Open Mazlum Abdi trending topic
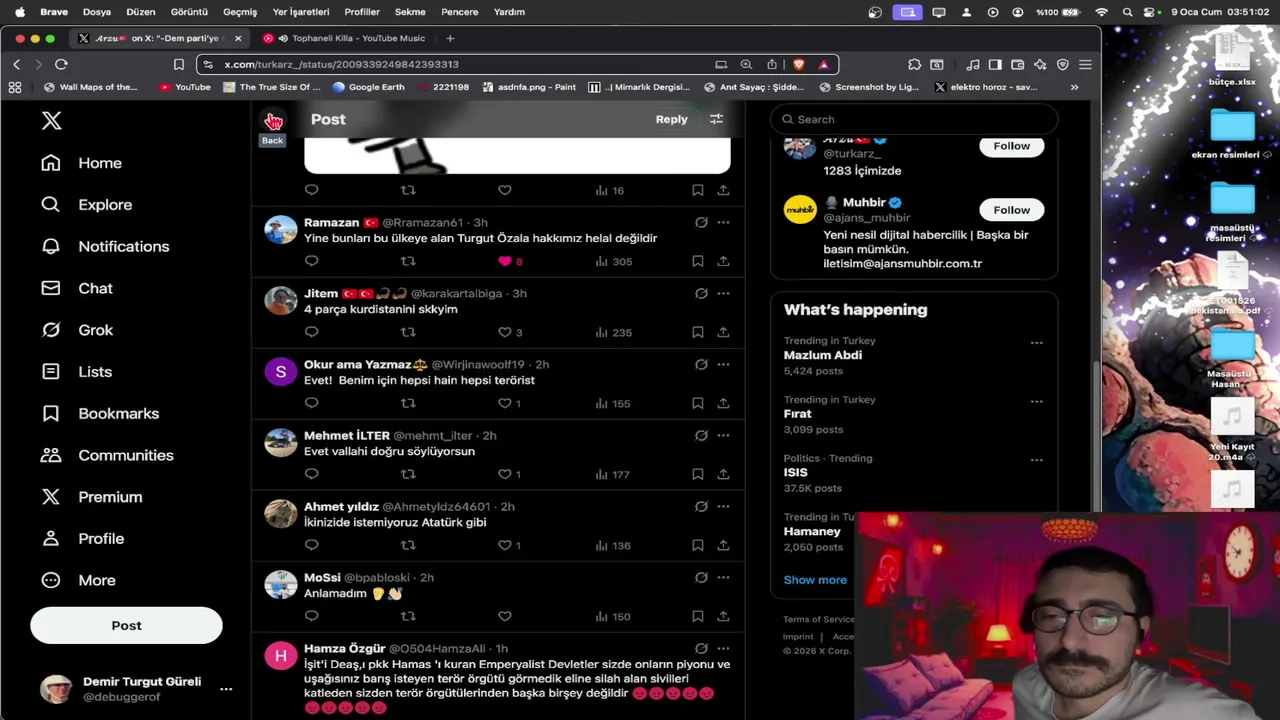 coord(823,355)
